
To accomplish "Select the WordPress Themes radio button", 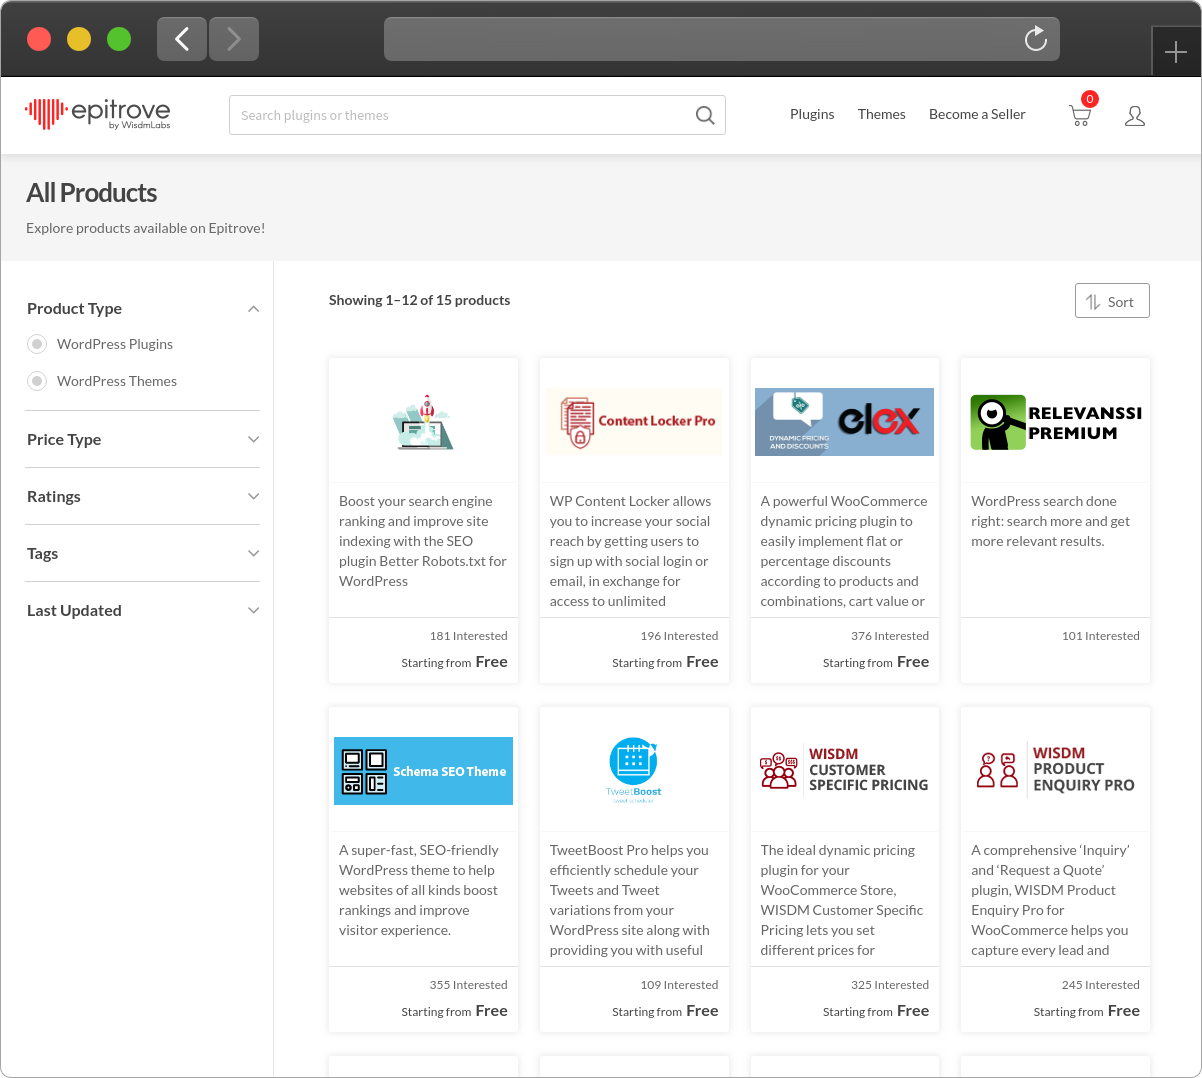I will (37, 381).
